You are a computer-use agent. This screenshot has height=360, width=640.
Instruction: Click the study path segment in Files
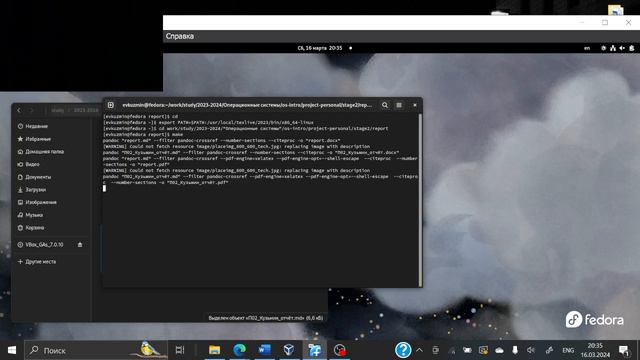click(58, 110)
